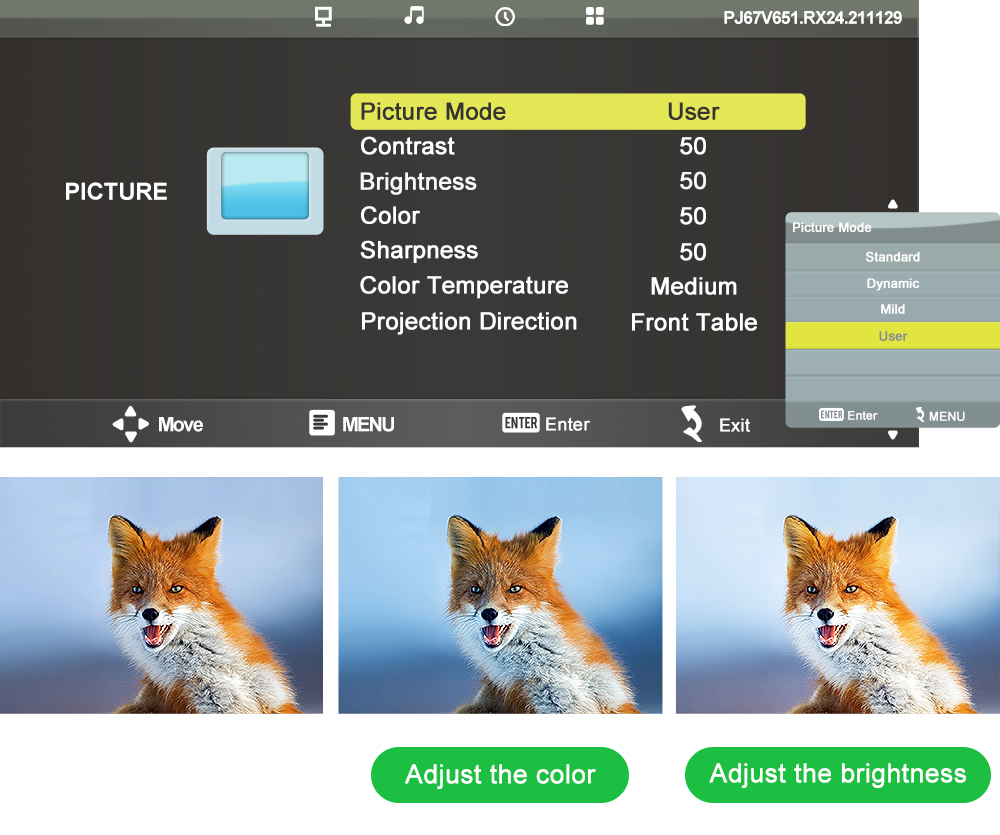Select the Picture Mode row
The height and width of the screenshot is (835, 1000).
tap(577, 112)
